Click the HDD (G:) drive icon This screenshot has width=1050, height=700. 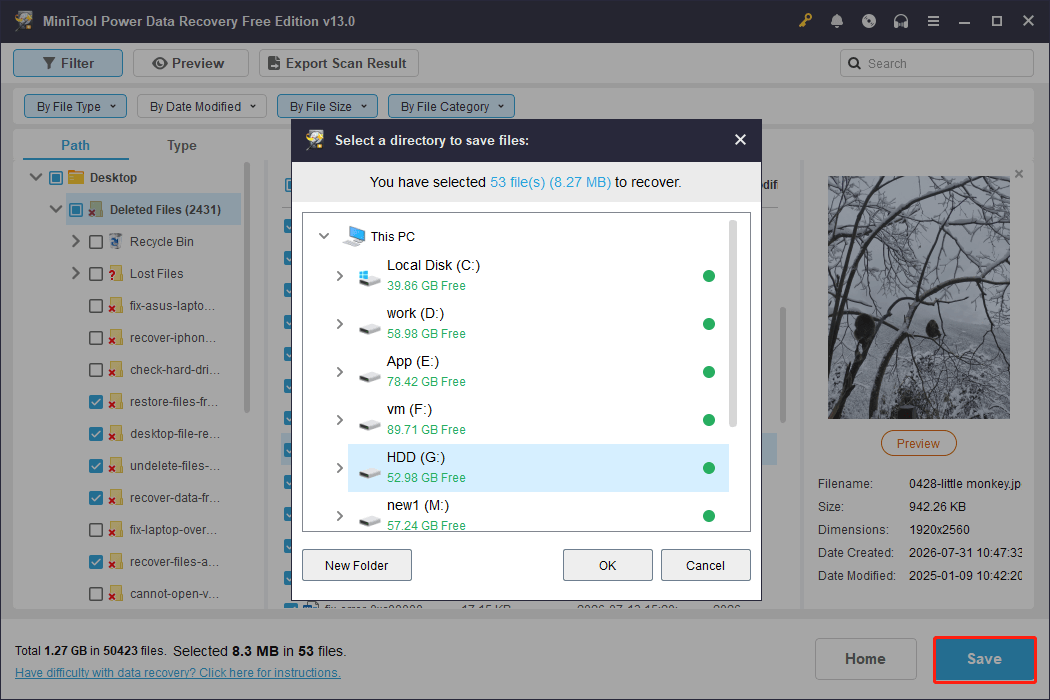[x=369, y=473]
